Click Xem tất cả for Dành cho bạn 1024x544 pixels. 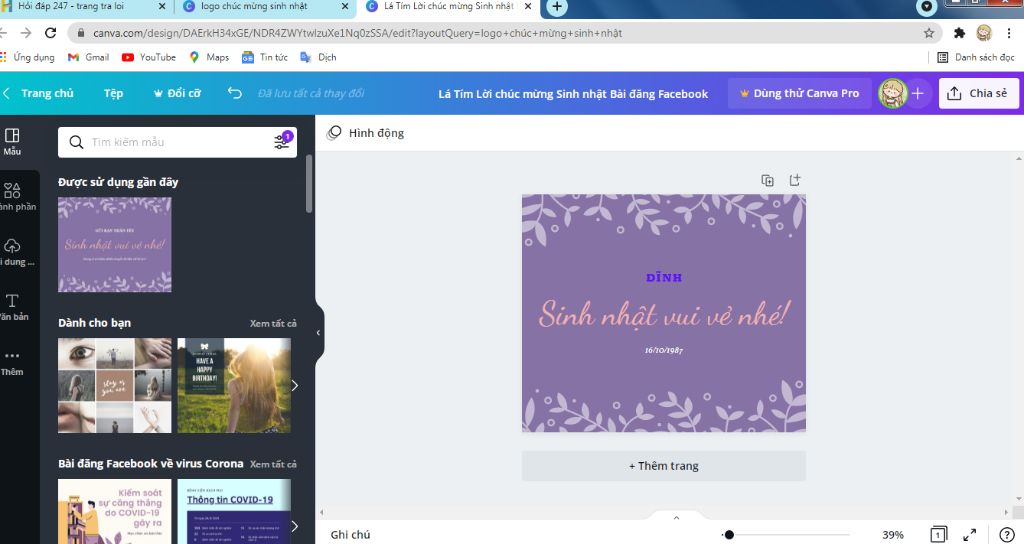(x=273, y=323)
